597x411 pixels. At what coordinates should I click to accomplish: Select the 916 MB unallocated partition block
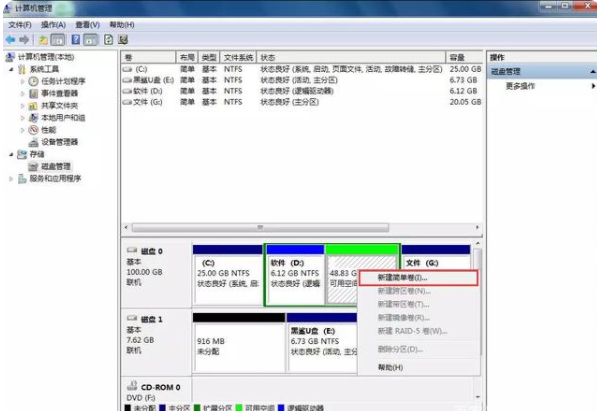coord(239,343)
